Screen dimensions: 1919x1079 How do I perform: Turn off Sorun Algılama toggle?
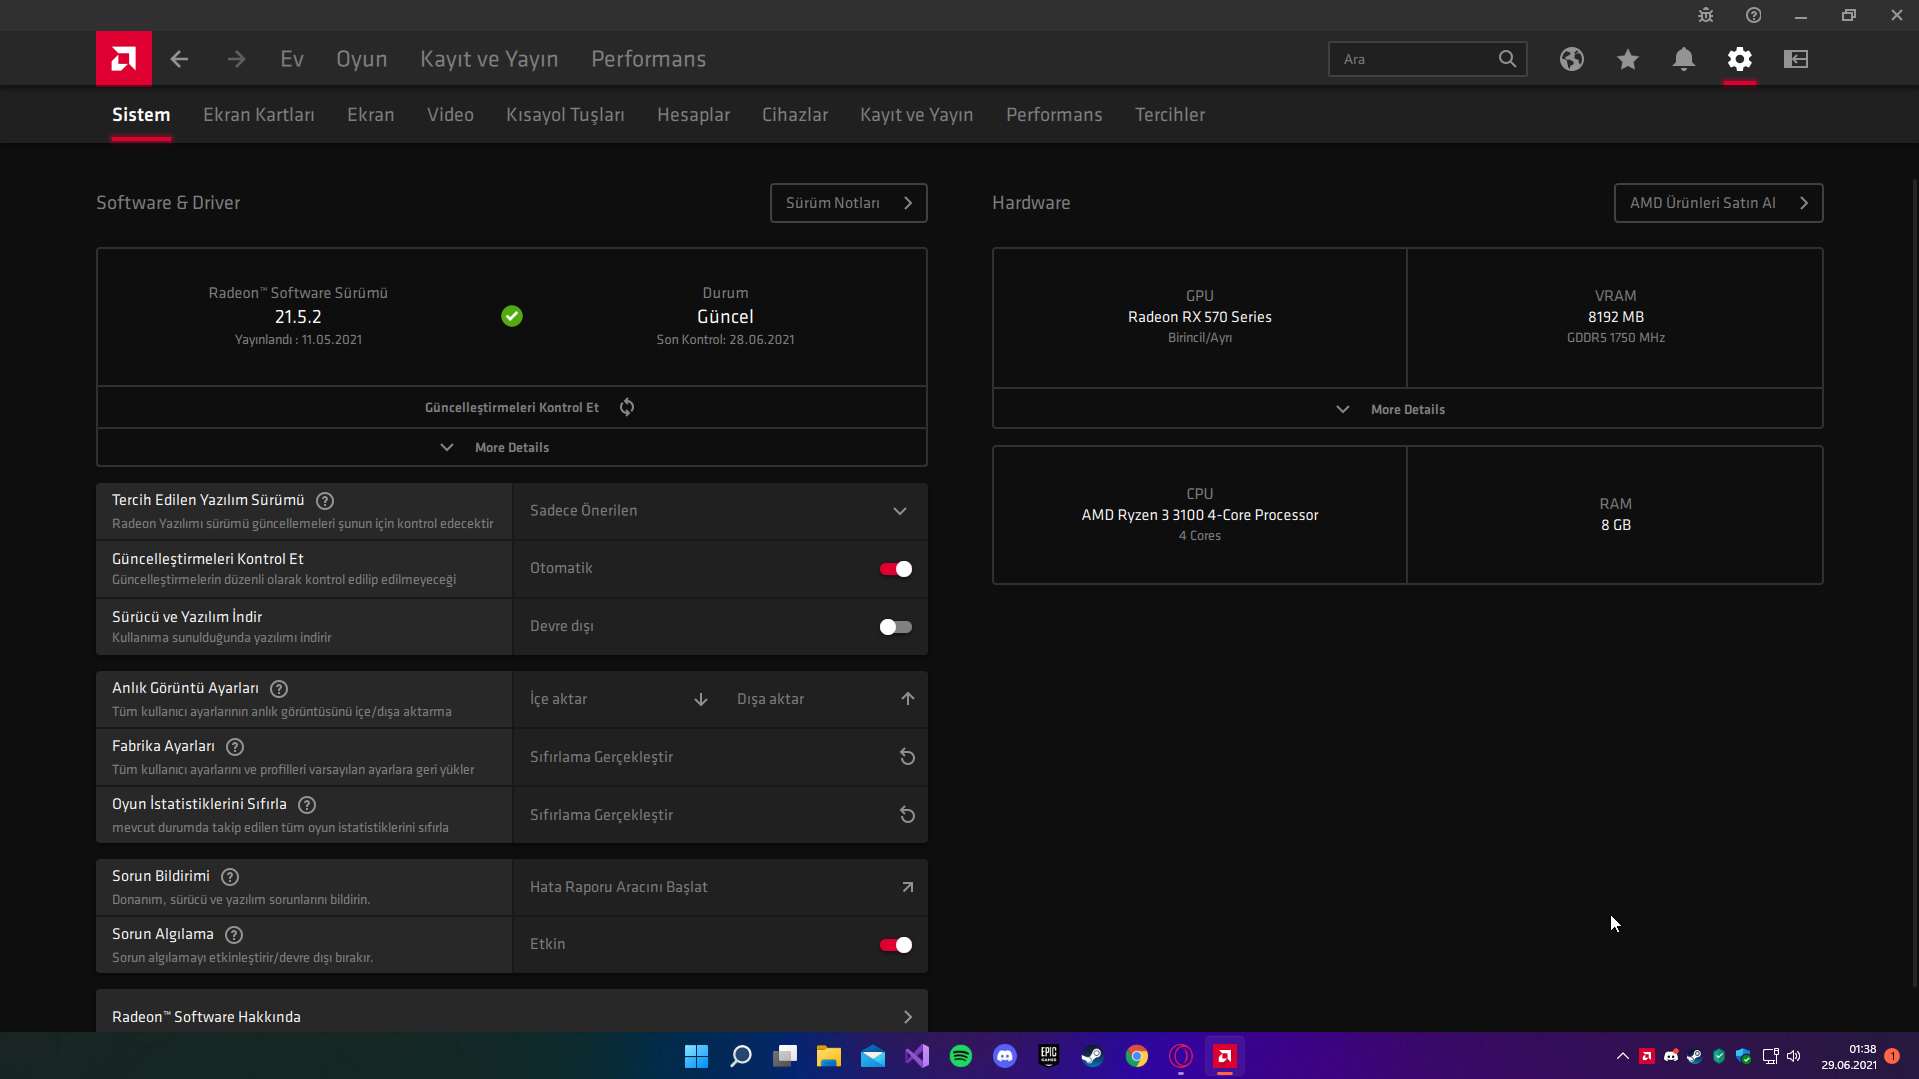click(x=895, y=945)
